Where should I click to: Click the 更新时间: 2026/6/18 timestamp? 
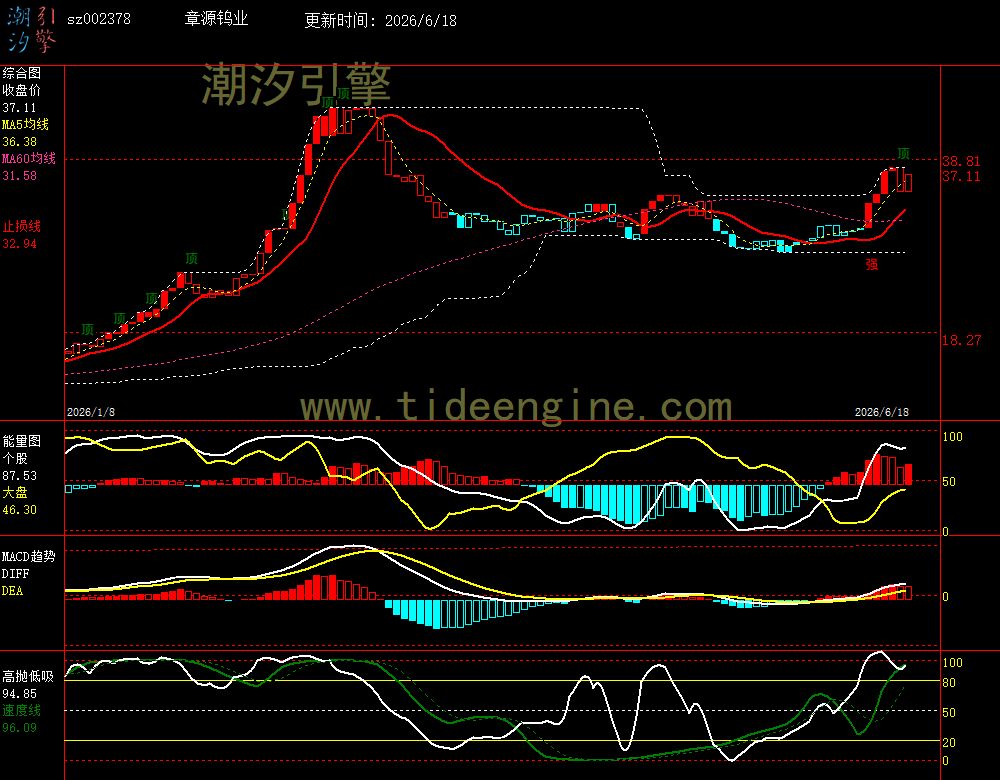(x=381, y=20)
